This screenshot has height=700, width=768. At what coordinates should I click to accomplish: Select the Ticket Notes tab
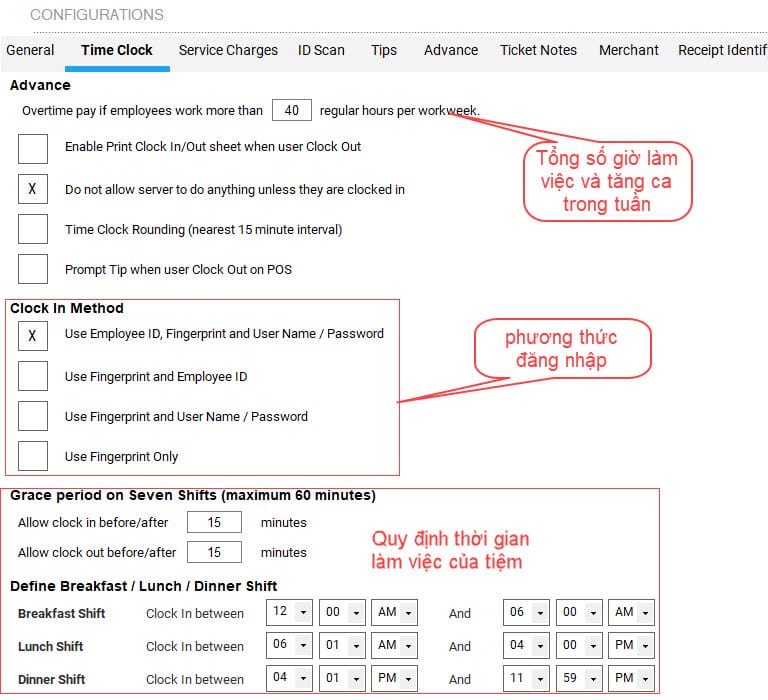click(538, 50)
